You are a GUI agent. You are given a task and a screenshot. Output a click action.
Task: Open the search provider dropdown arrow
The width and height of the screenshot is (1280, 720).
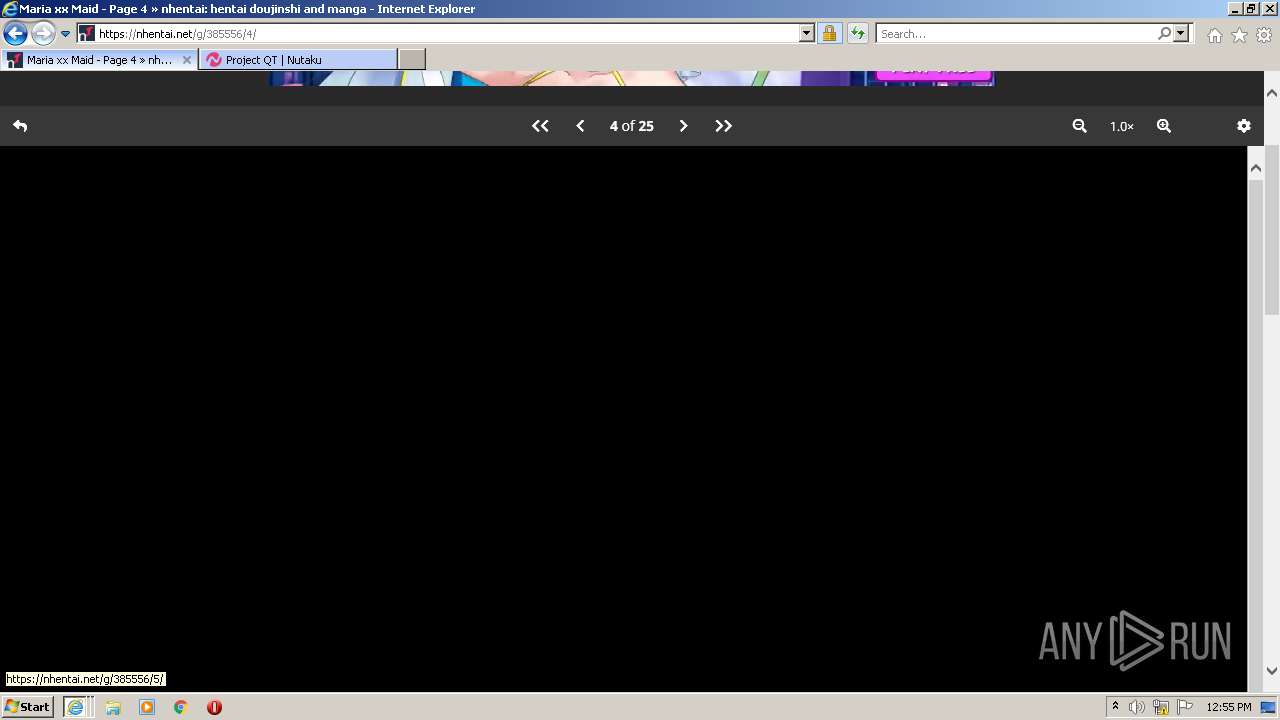point(1181,33)
